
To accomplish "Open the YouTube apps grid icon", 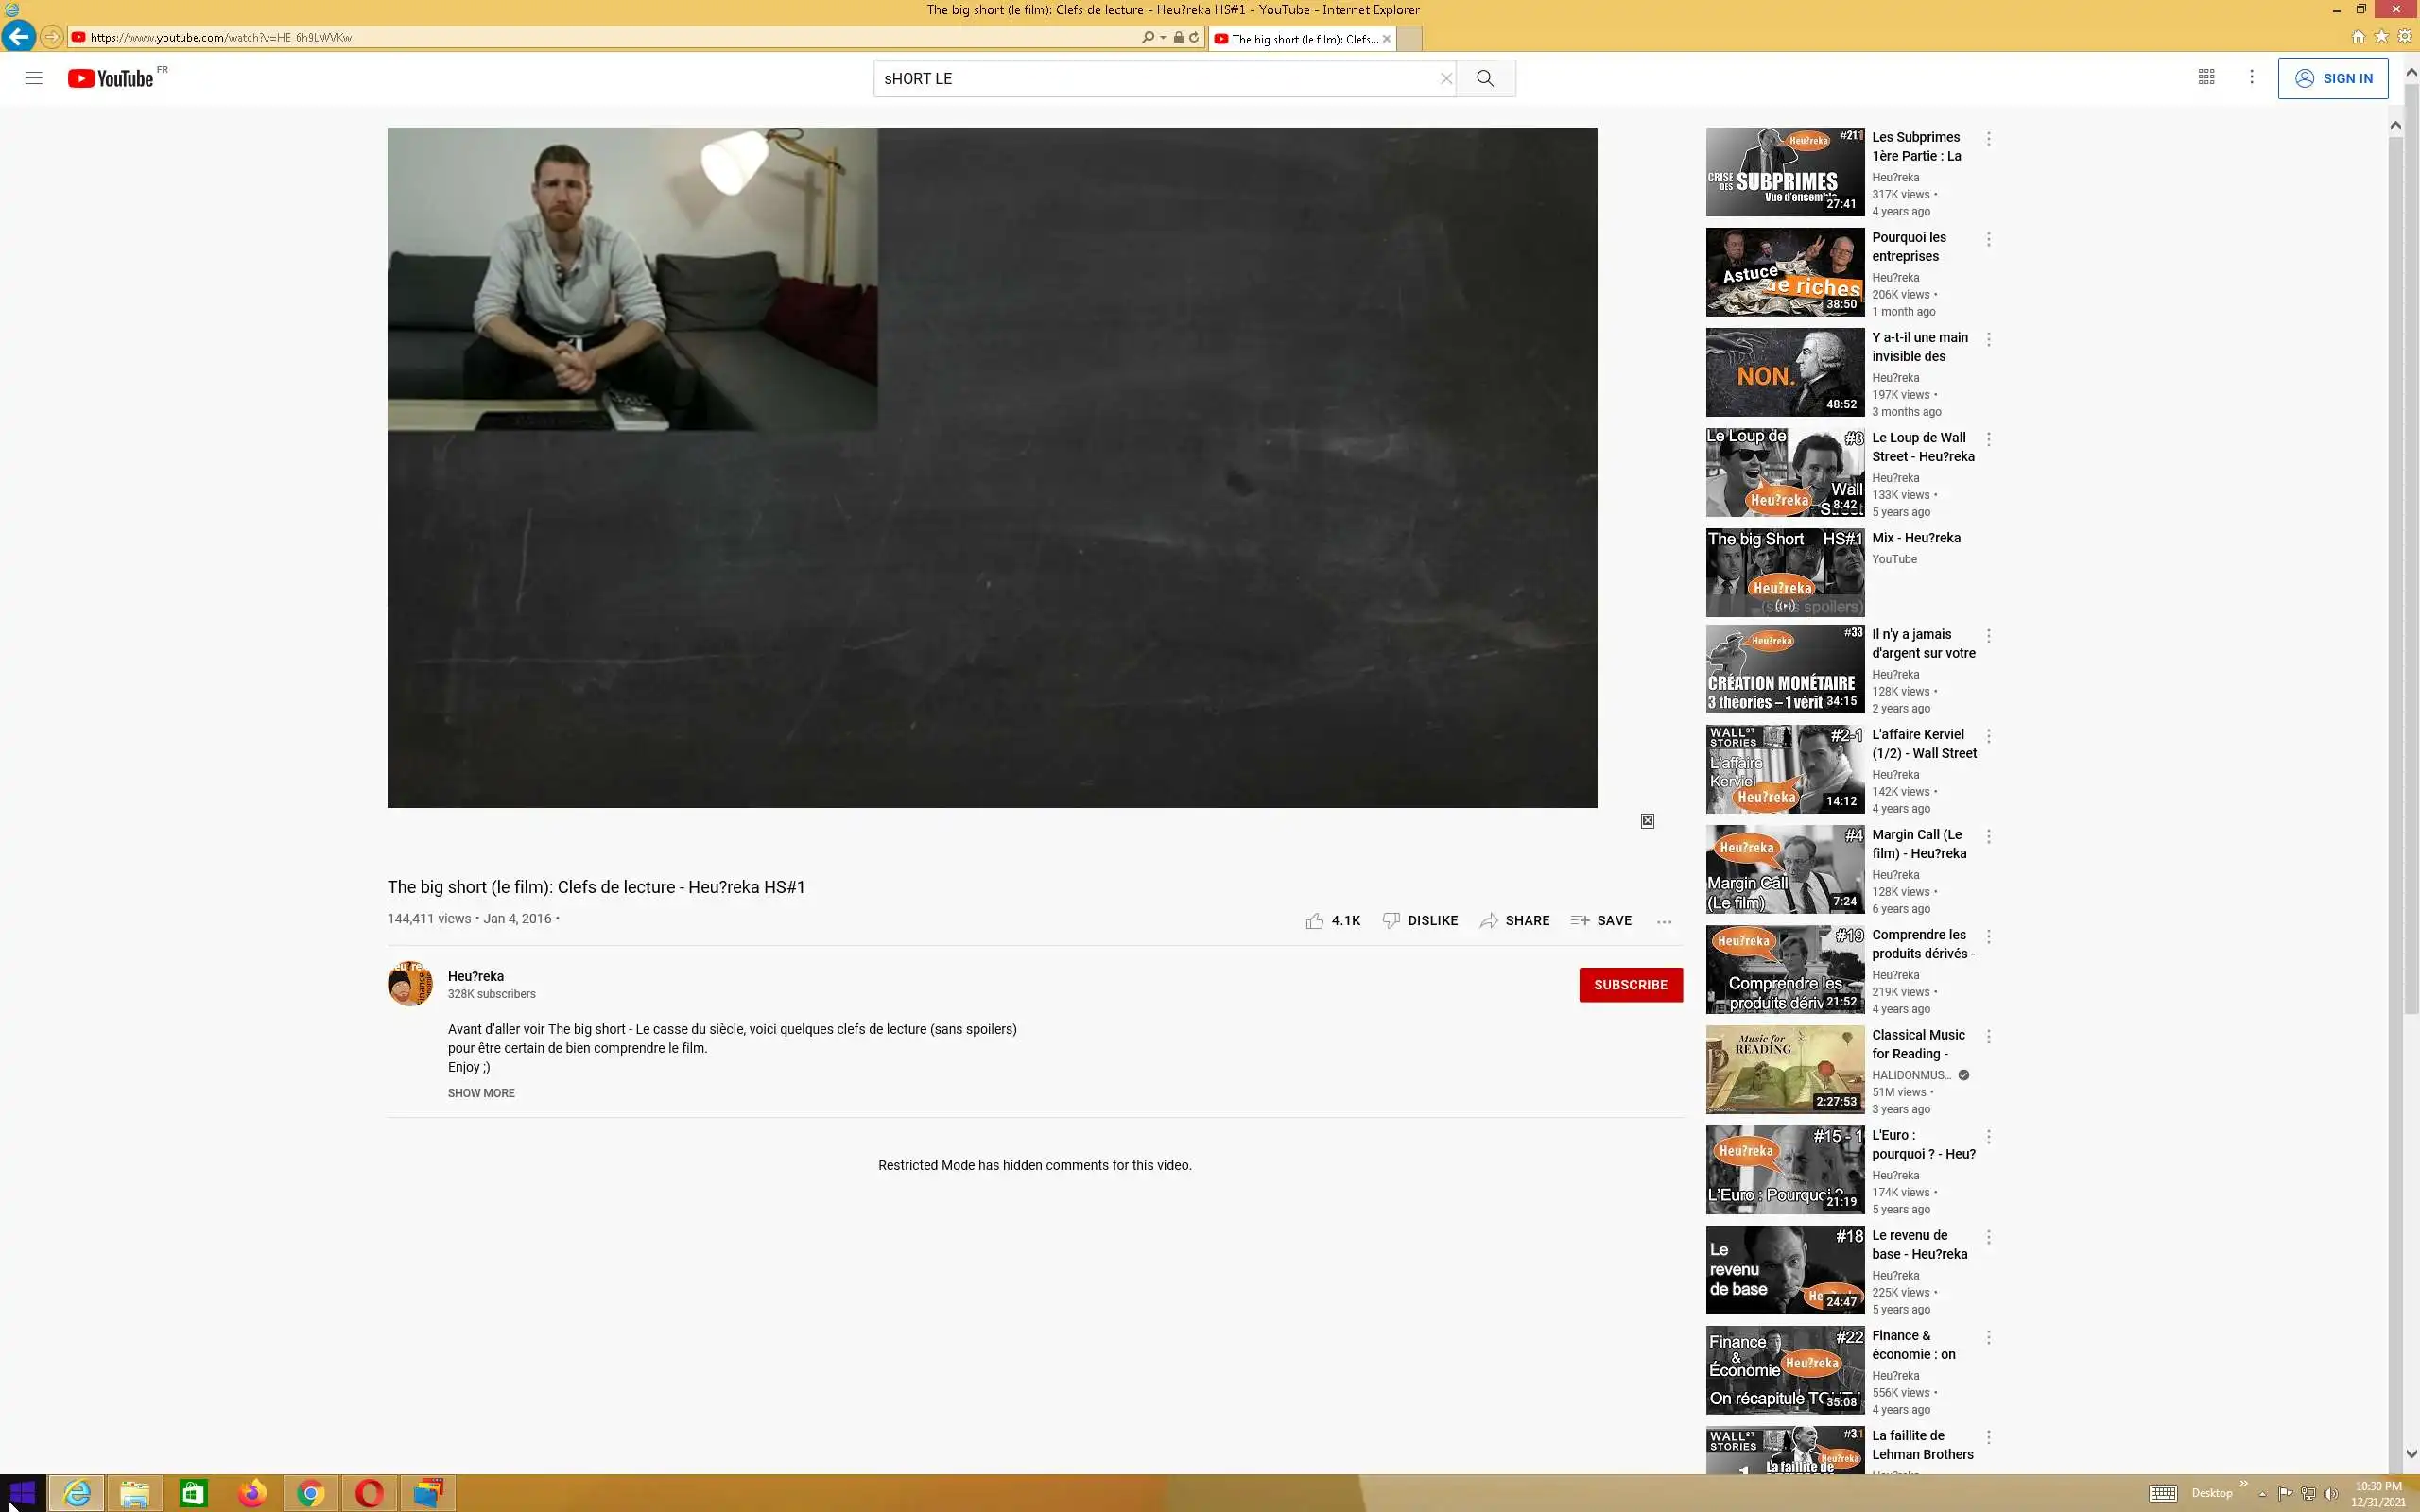I will click(2206, 77).
